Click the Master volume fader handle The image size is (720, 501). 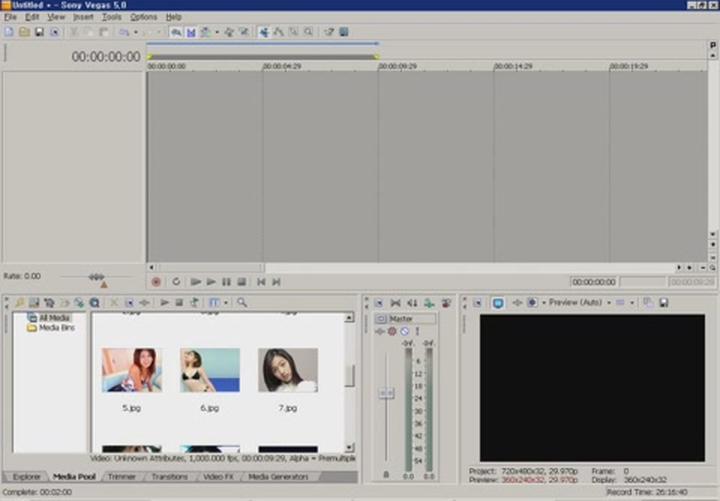click(x=386, y=394)
